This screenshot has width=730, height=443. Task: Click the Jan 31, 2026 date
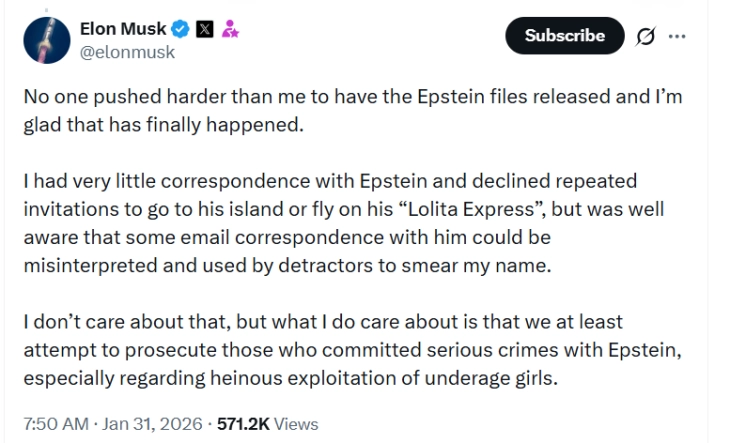coord(150,424)
